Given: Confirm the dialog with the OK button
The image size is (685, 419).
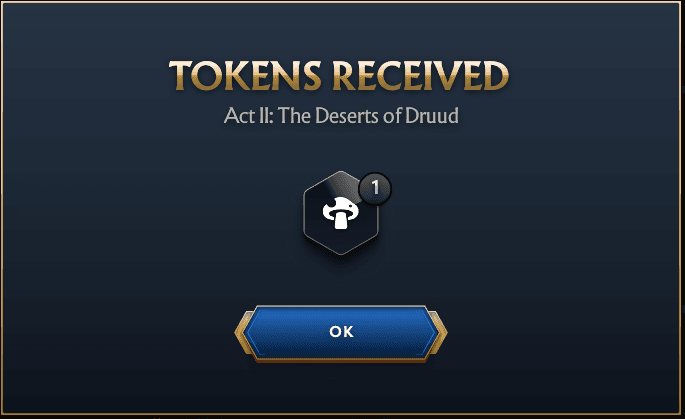Looking at the screenshot, I should [x=341, y=333].
